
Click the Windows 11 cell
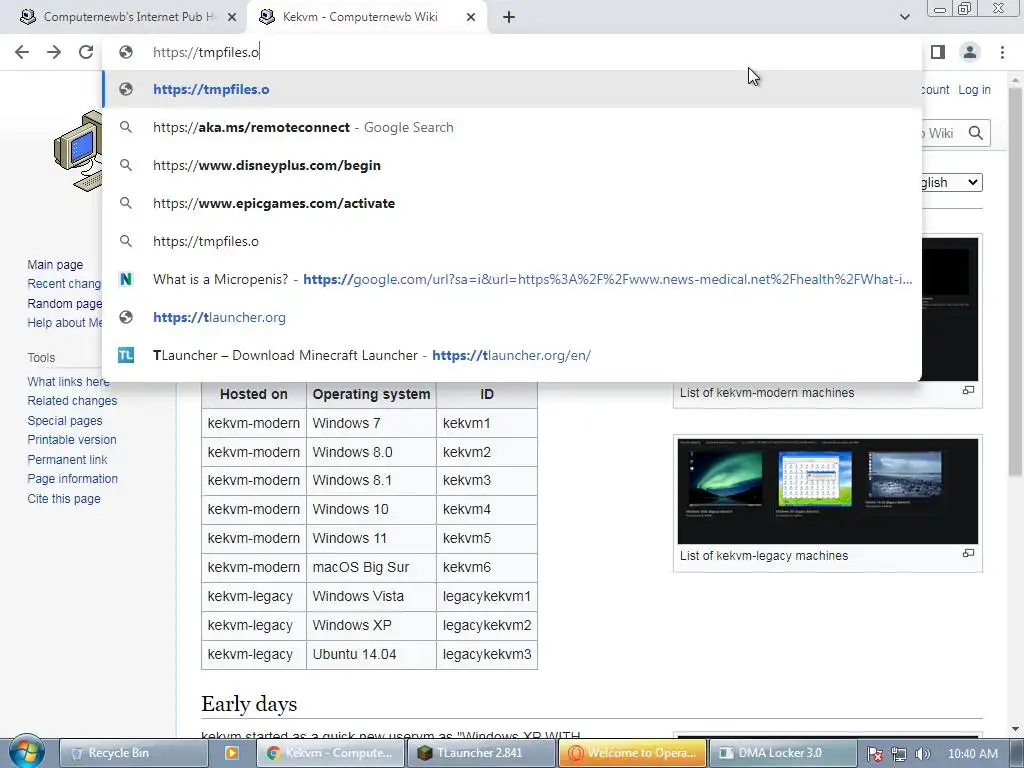click(x=371, y=538)
